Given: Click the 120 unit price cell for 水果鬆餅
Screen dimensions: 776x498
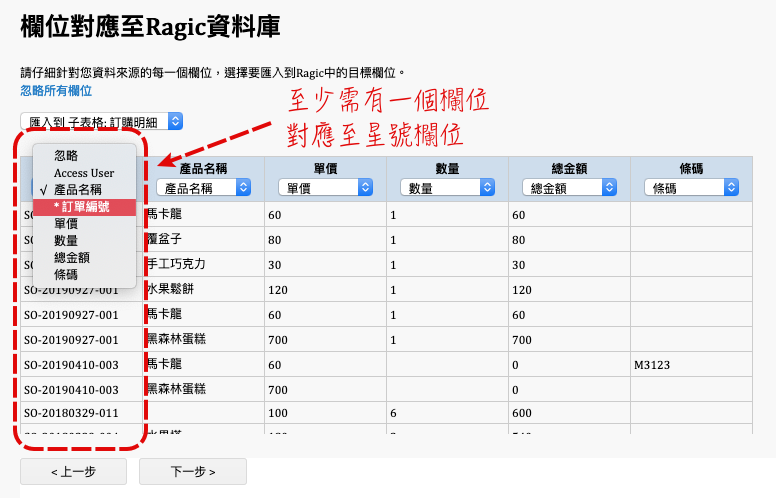Looking at the screenshot, I should coord(325,290).
